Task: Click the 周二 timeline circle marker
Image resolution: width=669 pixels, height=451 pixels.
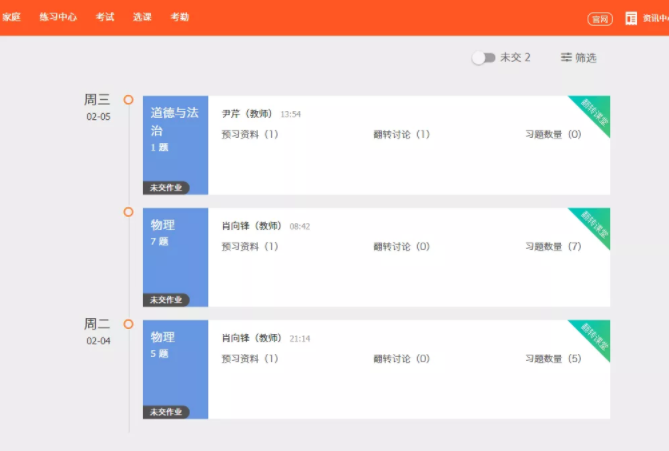Action: point(128,324)
